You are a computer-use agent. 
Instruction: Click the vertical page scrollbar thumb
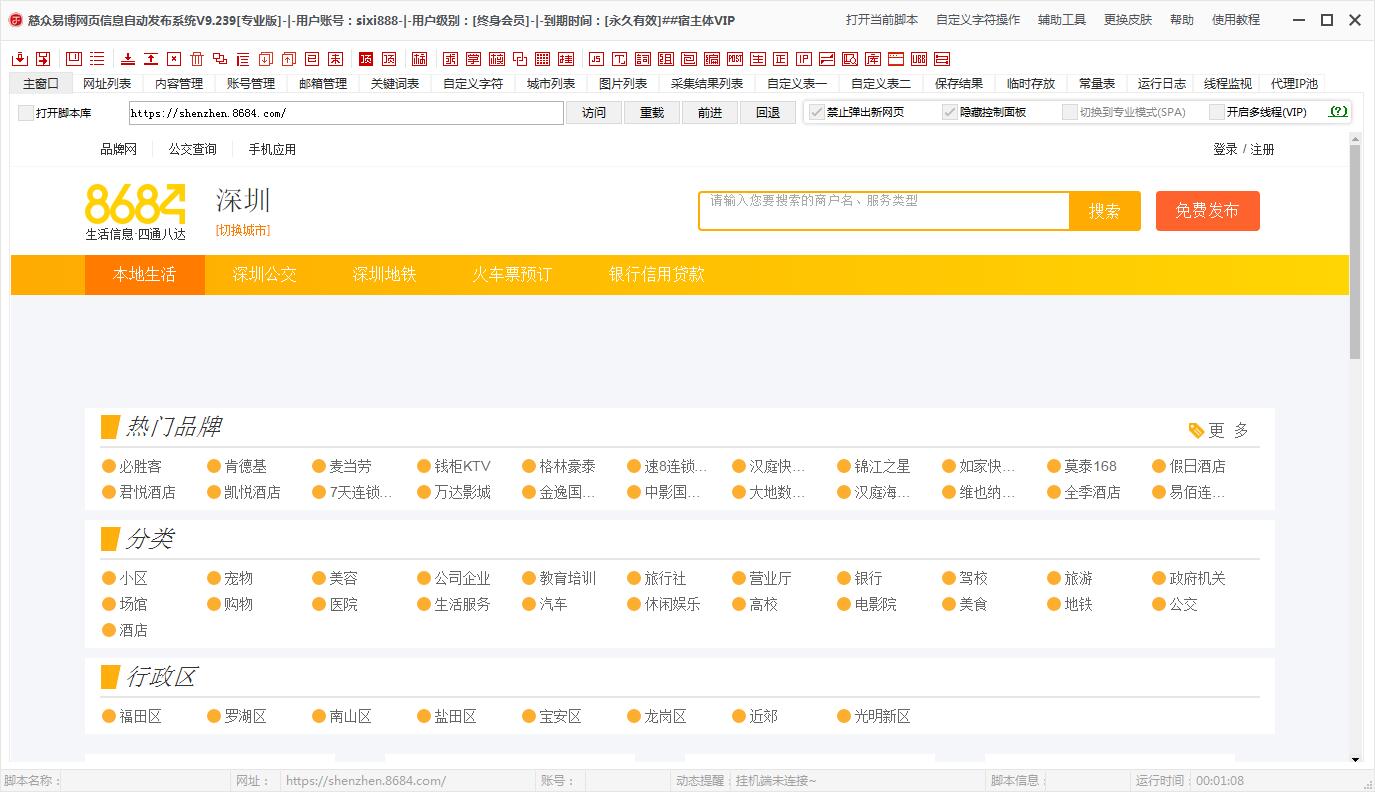(1355, 252)
